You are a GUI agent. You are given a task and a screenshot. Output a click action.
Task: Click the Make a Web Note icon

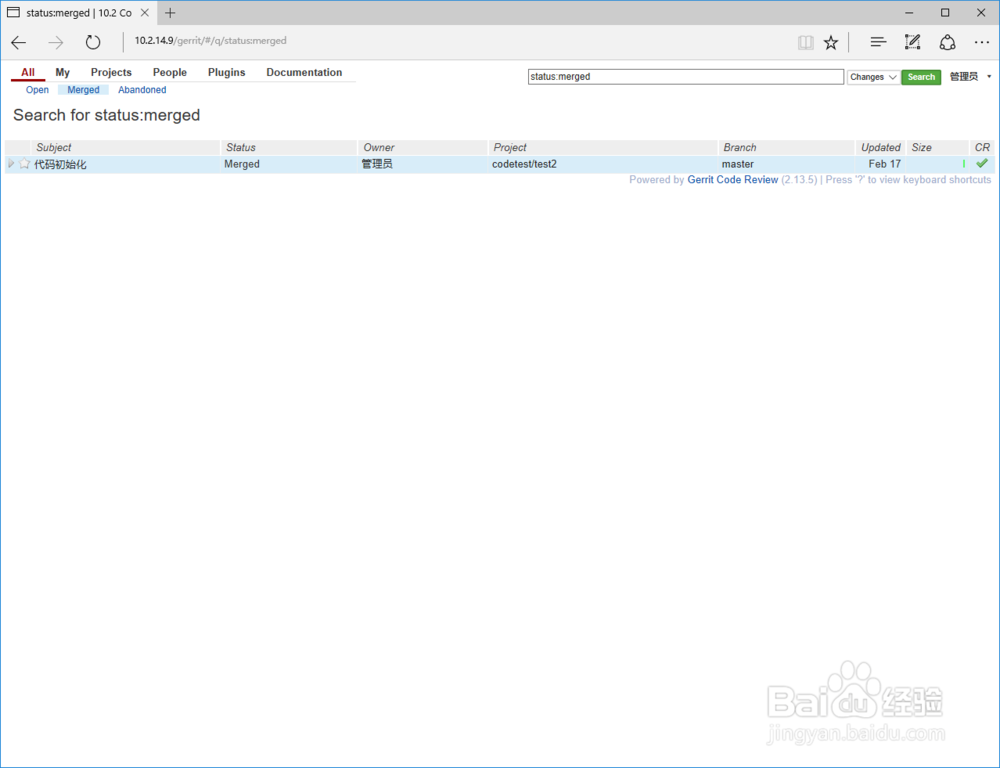coord(912,42)
